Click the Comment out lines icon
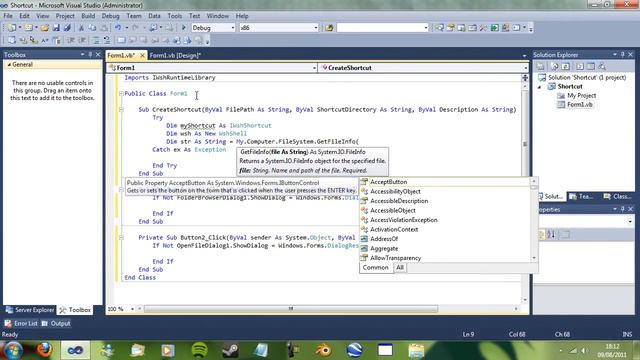The image size is (640, 360). pyautogui.click(x=96, y=40)
